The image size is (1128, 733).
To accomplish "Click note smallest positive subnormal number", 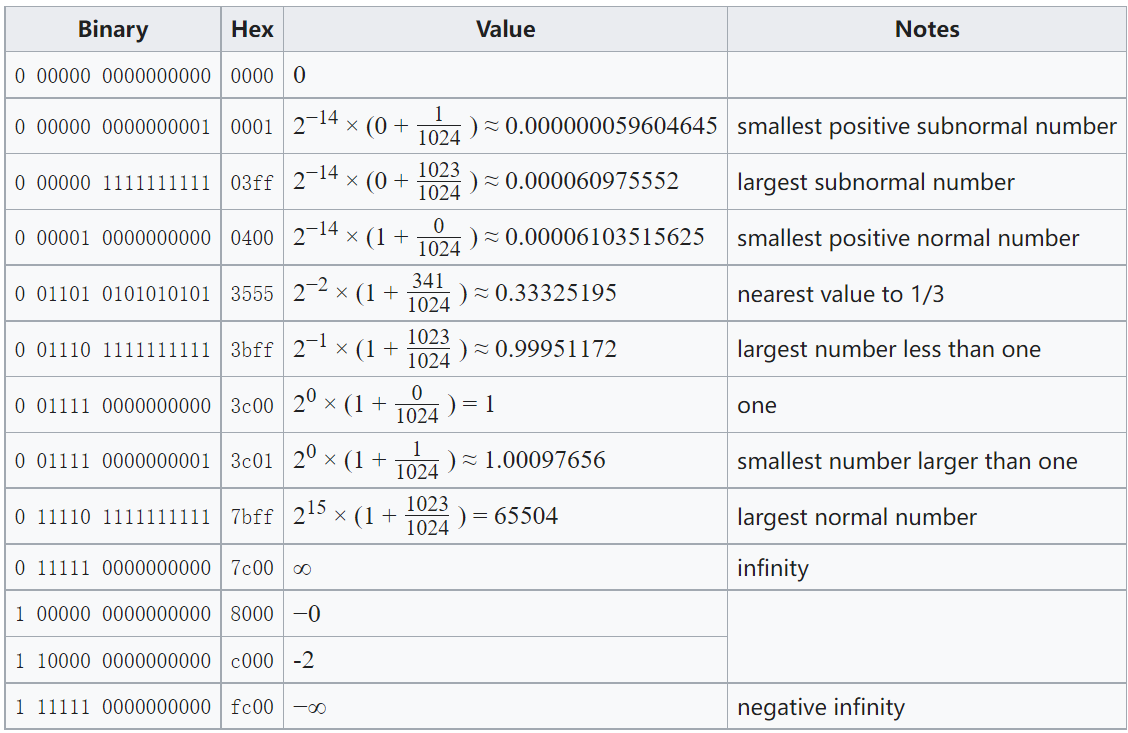I will tap(927, 127).
